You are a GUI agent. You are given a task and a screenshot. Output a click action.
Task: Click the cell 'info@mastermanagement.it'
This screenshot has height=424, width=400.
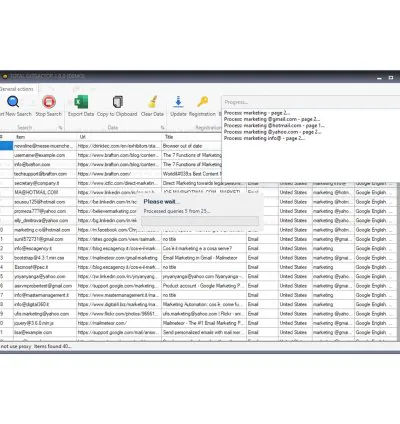45,295
